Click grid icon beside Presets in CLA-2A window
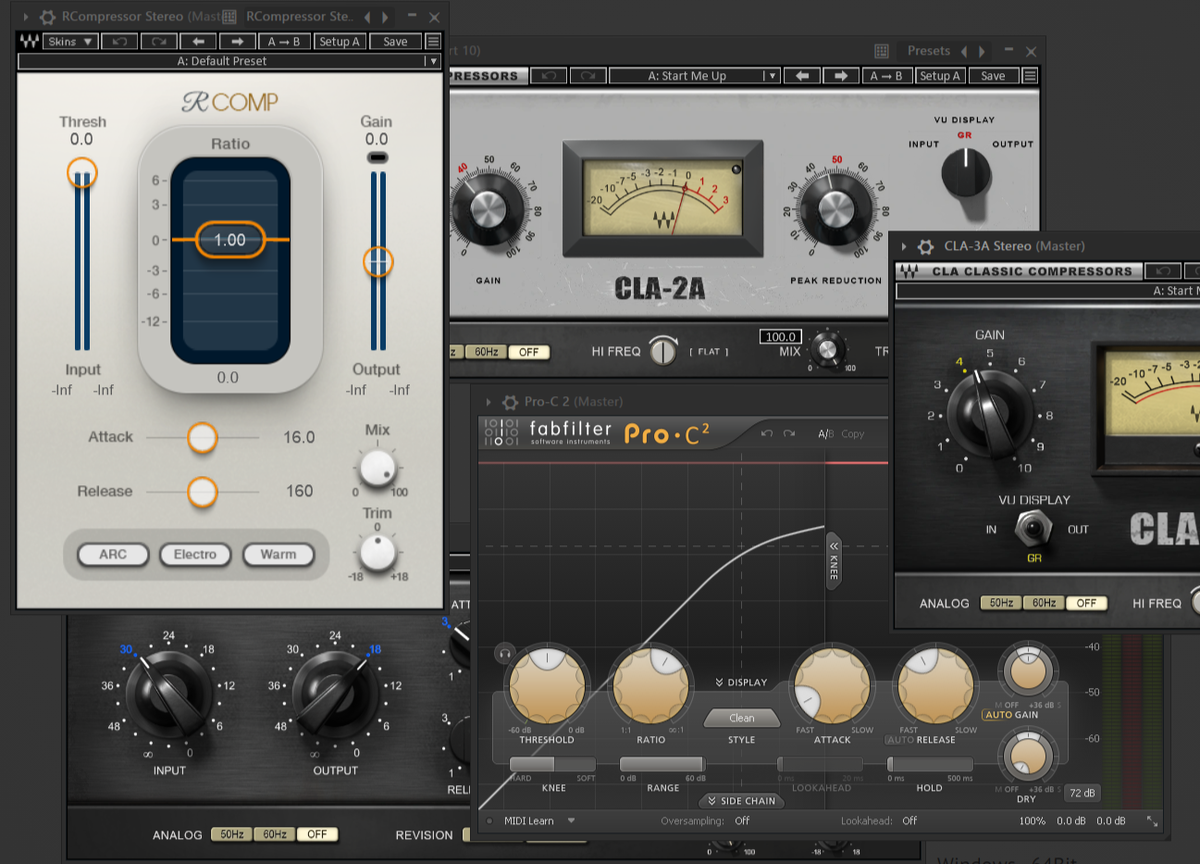 click(x=881, y=51)
